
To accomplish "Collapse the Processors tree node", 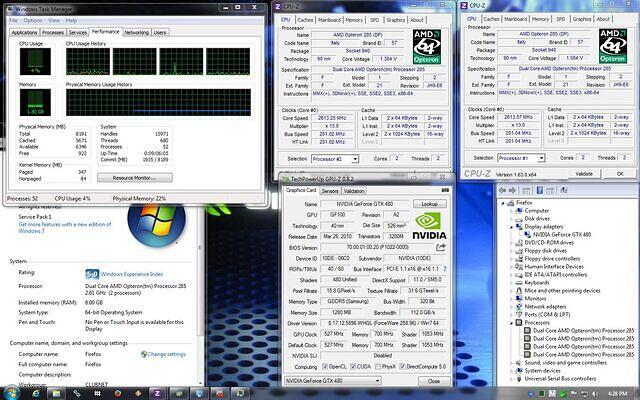I will click(x=512, y=323).
